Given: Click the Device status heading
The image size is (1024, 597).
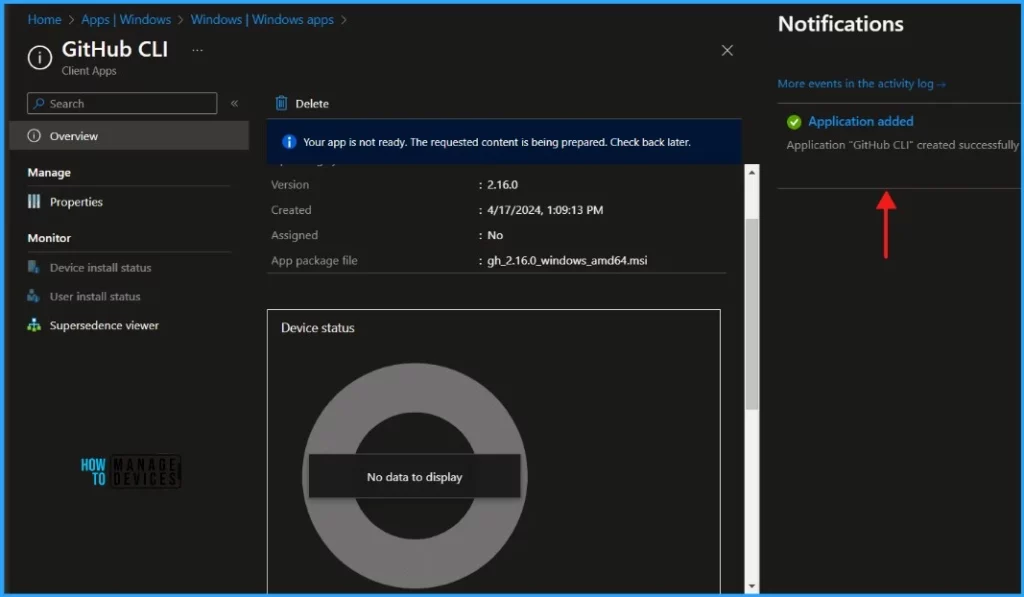Looking at the screenshot, I should pos(317,328).
